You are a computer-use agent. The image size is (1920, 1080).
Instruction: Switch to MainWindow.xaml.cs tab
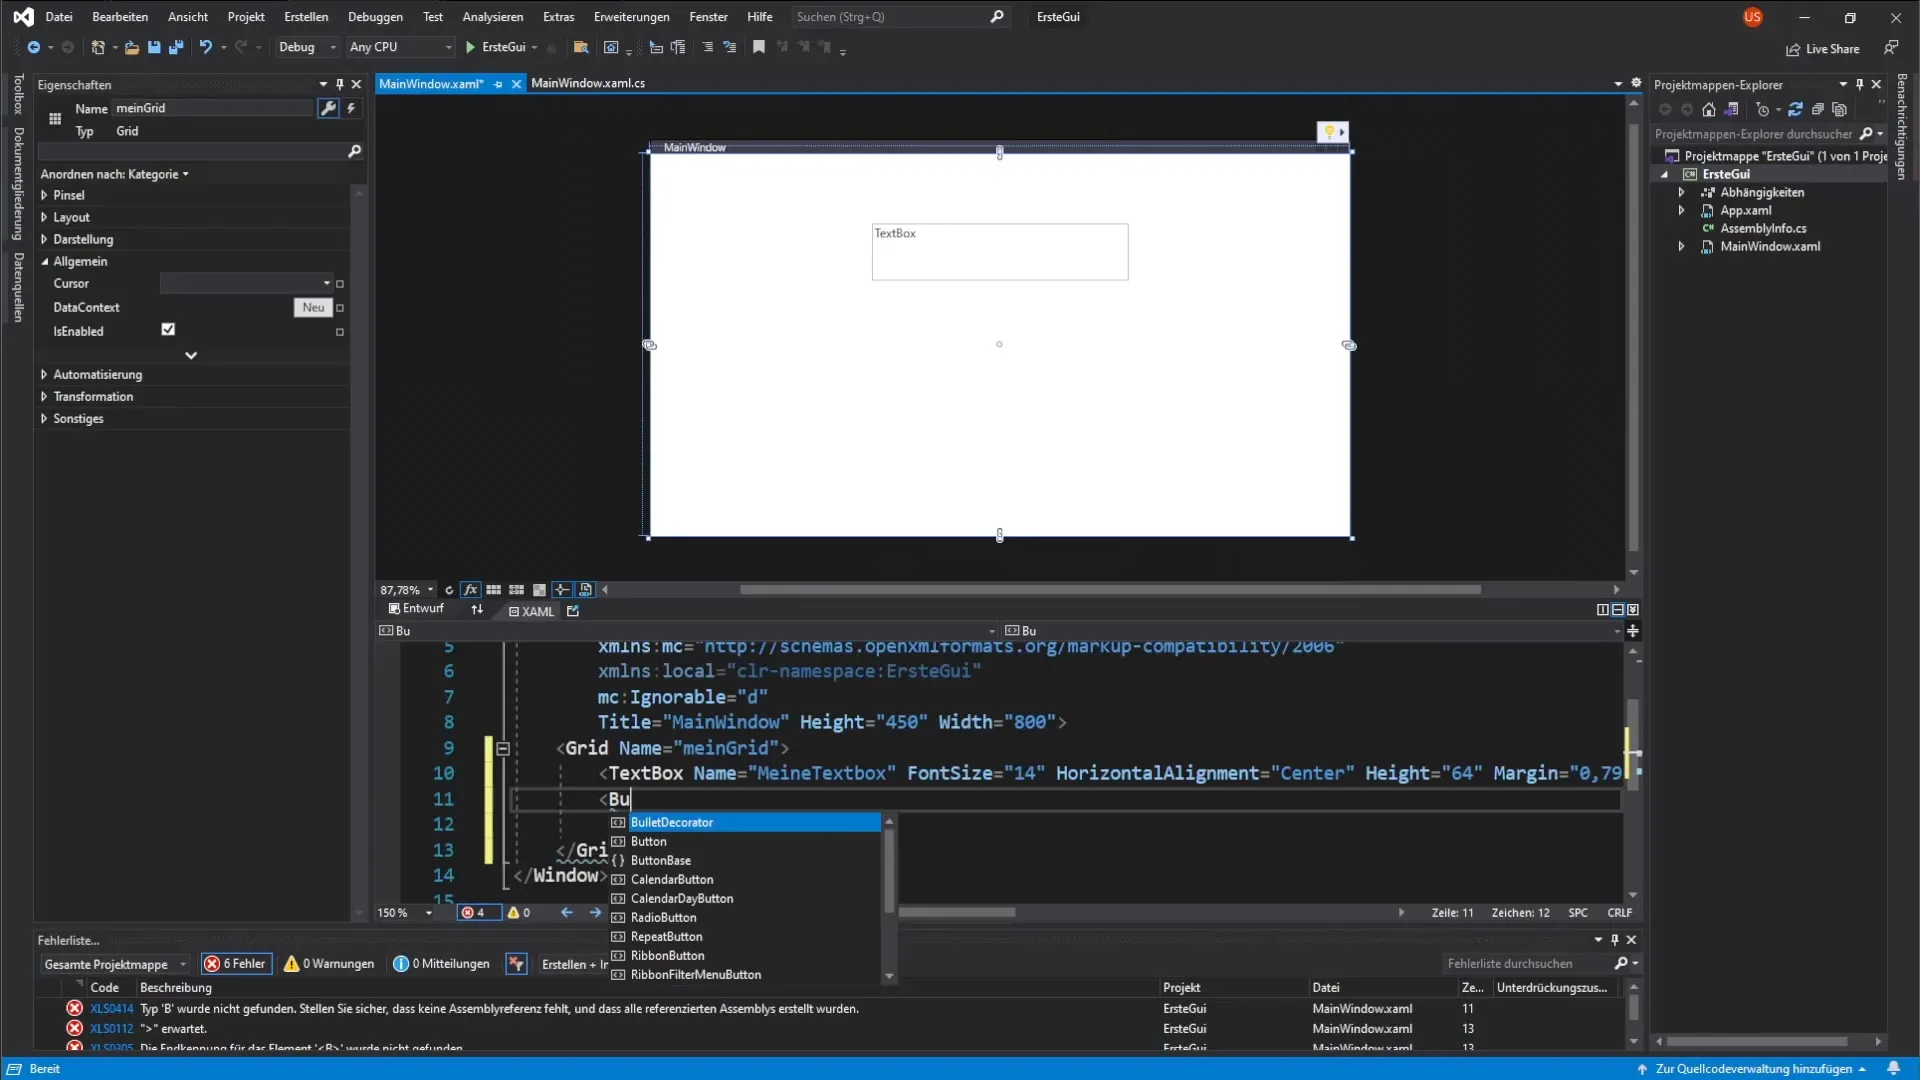tap(588, 83)
